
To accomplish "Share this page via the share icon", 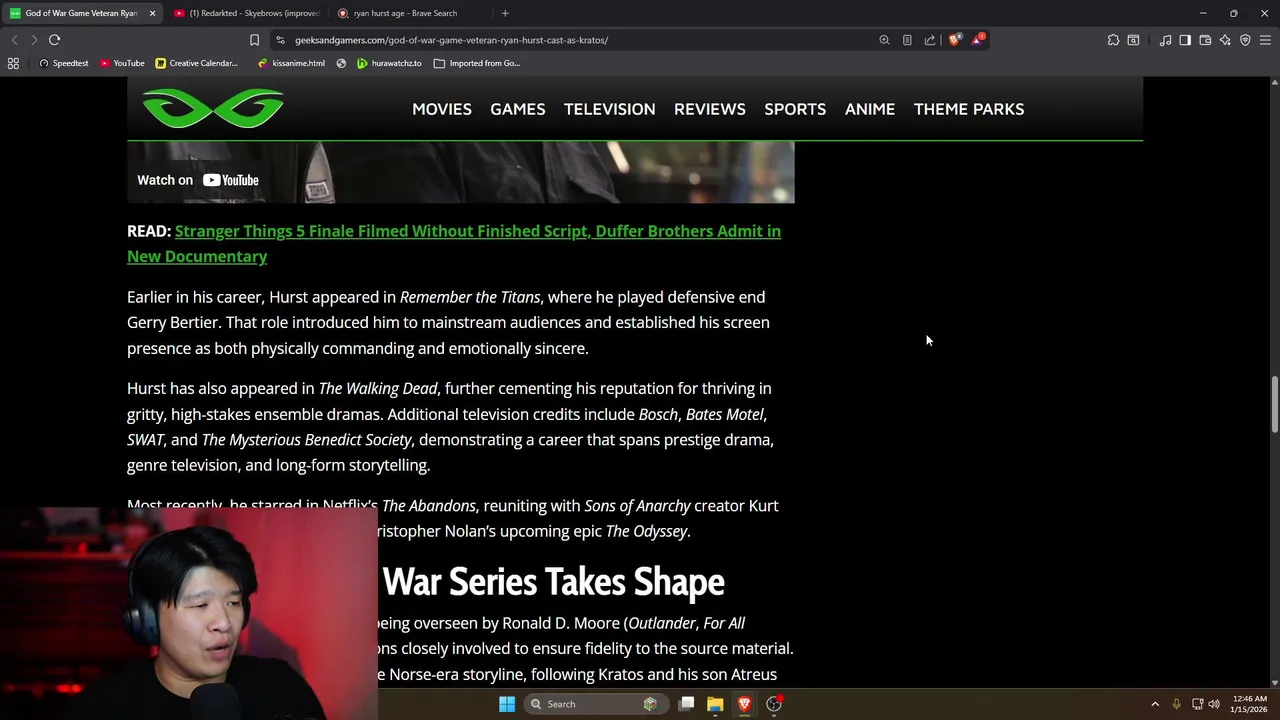I will (x=930, y=40).
